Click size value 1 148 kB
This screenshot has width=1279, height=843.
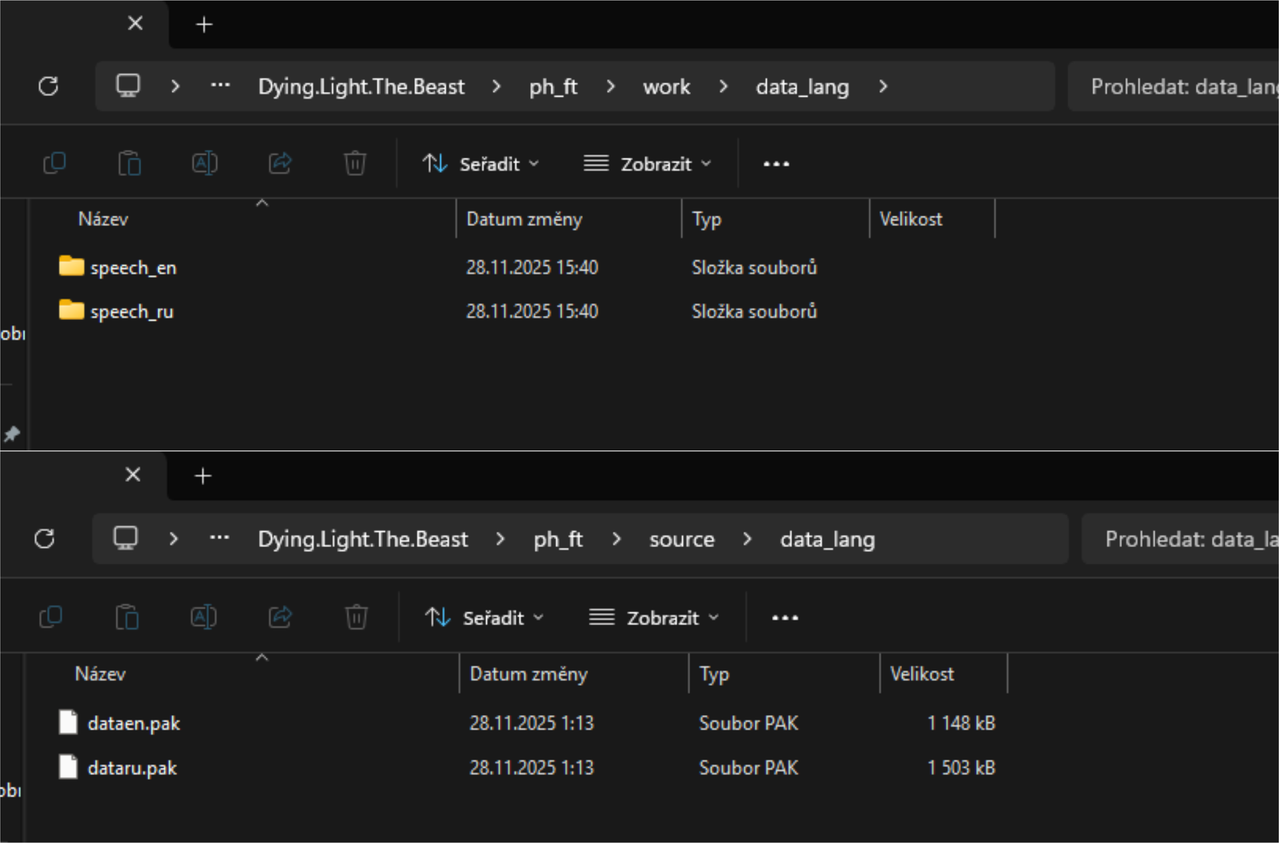click(x=961, y=723)
